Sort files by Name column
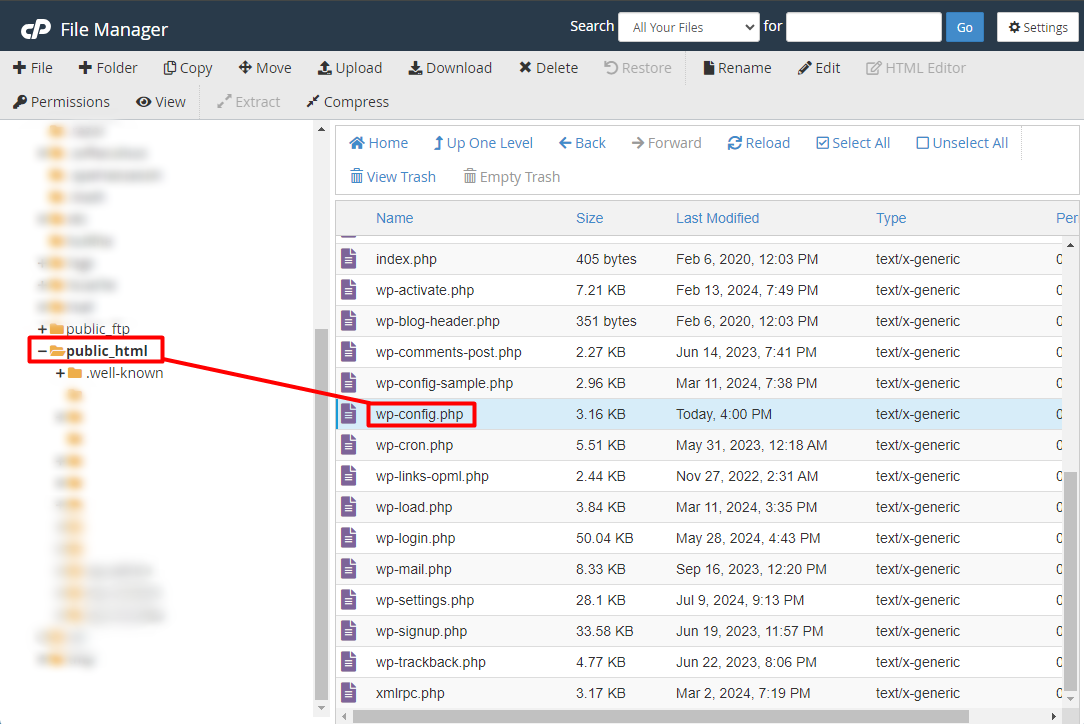Viewport: 1084px width, 724px height. point(395,219)
